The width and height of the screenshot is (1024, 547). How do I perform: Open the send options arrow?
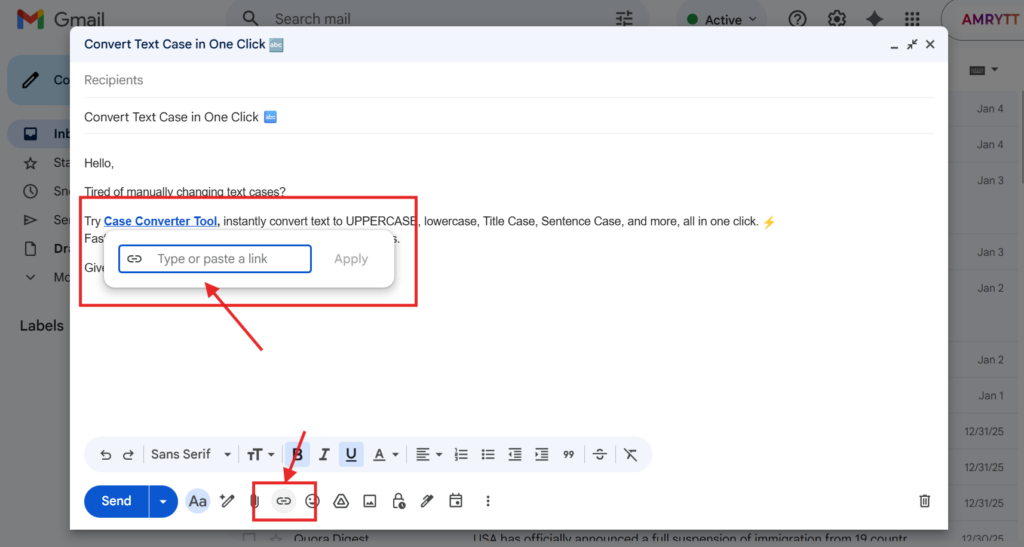pyautogui.click(x=163, y=501)
